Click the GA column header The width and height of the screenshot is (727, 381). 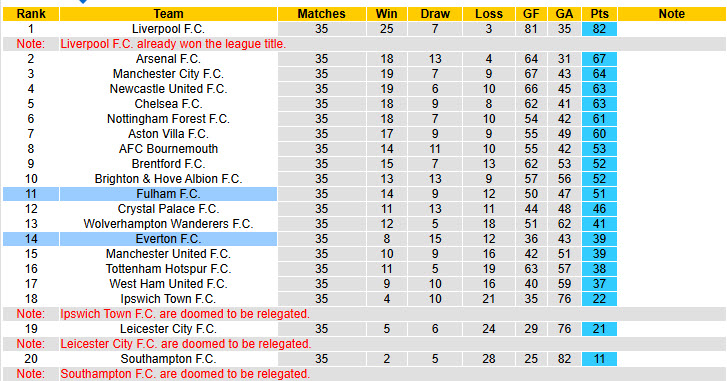click(x=564, y=14)
